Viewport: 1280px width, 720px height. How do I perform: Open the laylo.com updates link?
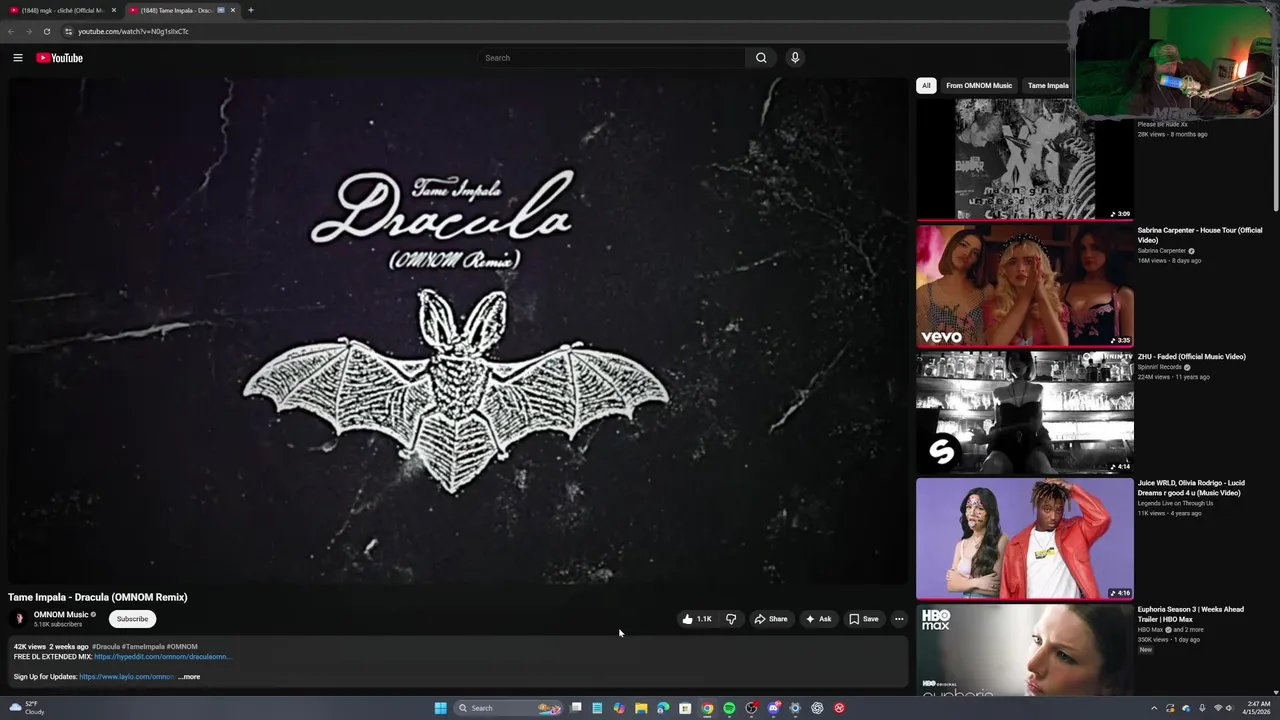(x=127, y=677)
